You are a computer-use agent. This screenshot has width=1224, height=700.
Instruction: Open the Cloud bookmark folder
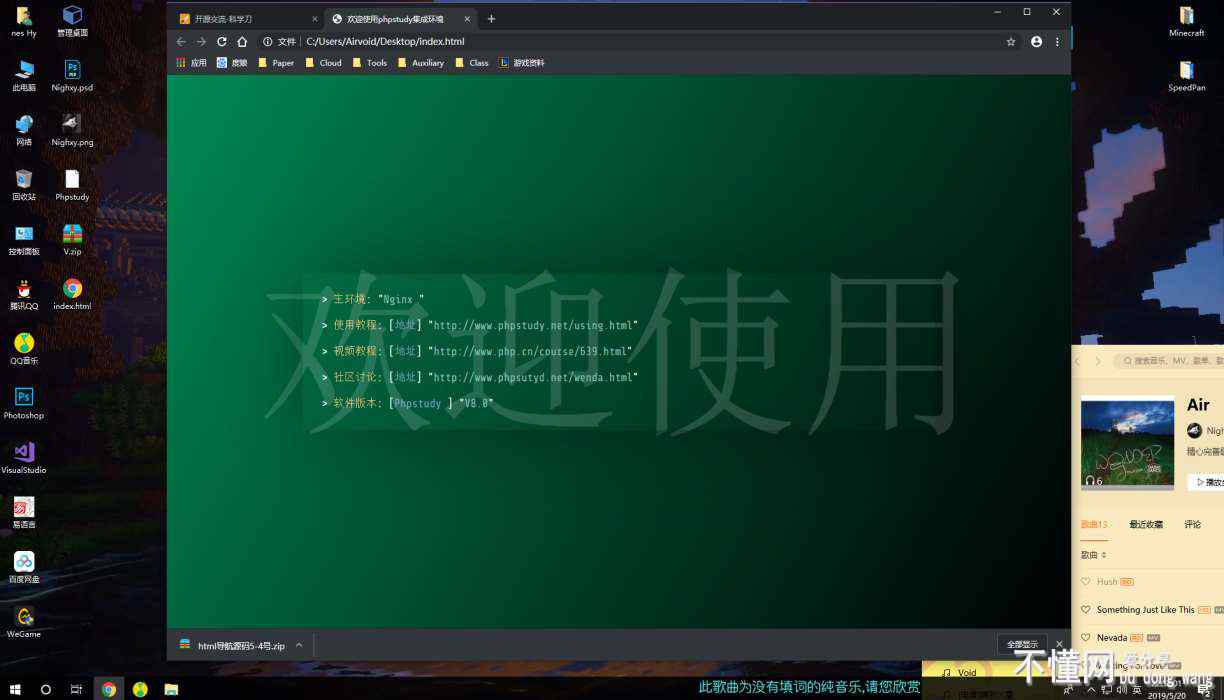323,63
